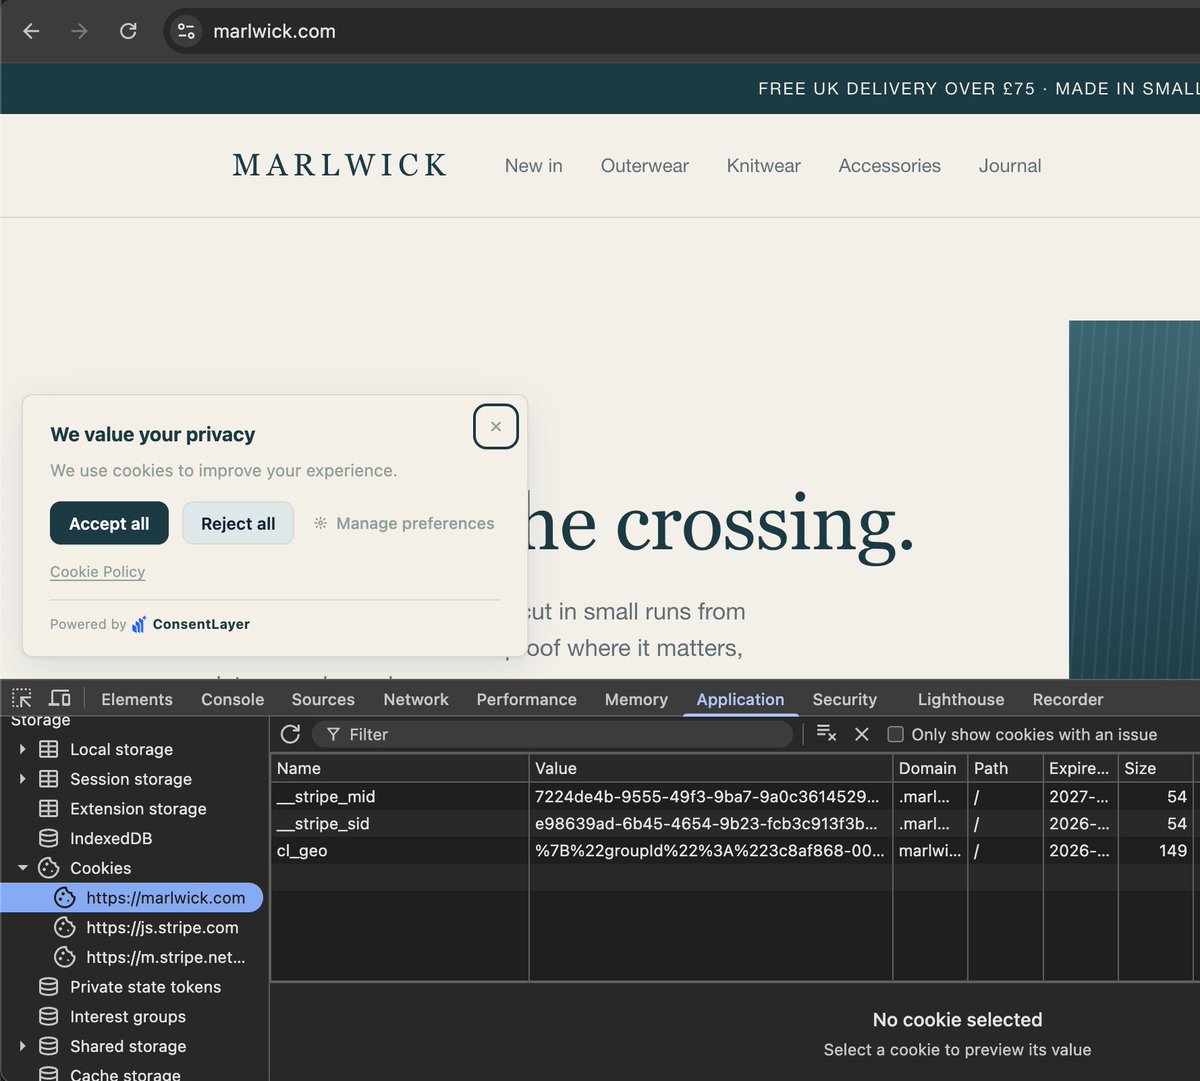The image size is (1200, 1081).
Task: Collapse the Cookies tree arrow
Action: tap(23, 868)
